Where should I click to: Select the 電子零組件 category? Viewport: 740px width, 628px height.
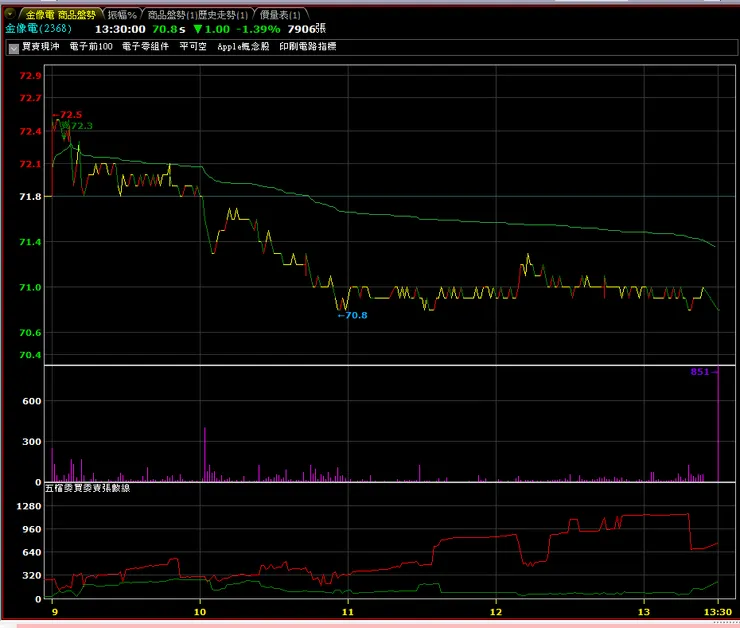click(145, 46)
